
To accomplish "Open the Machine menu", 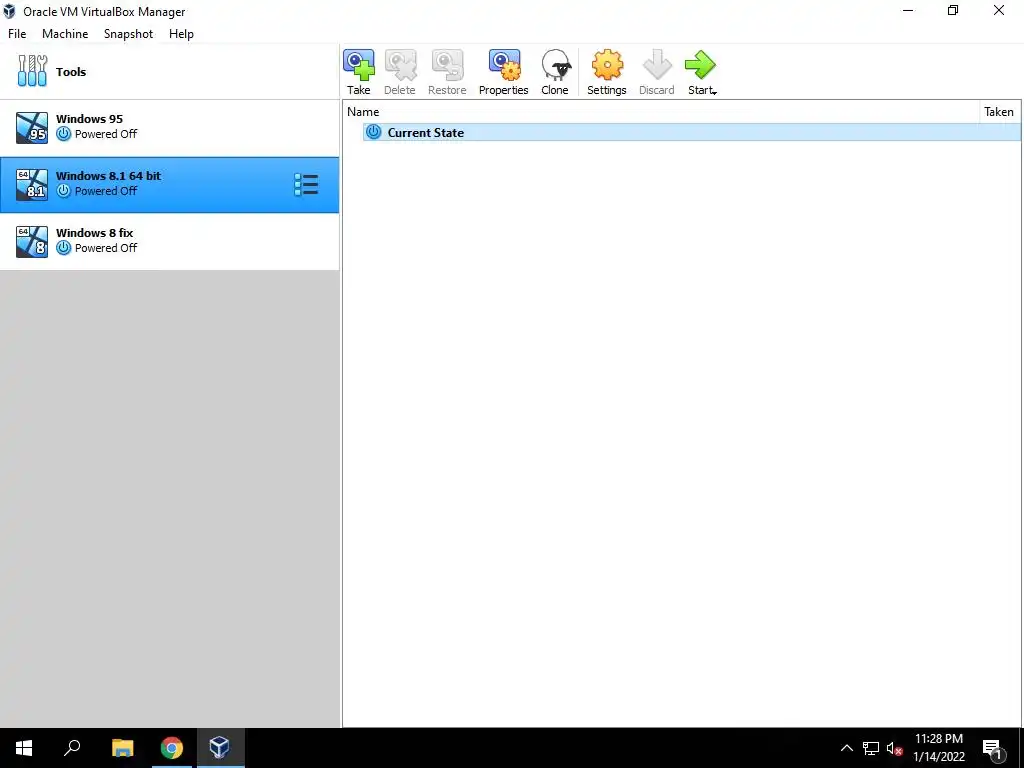I will [65, 34].
